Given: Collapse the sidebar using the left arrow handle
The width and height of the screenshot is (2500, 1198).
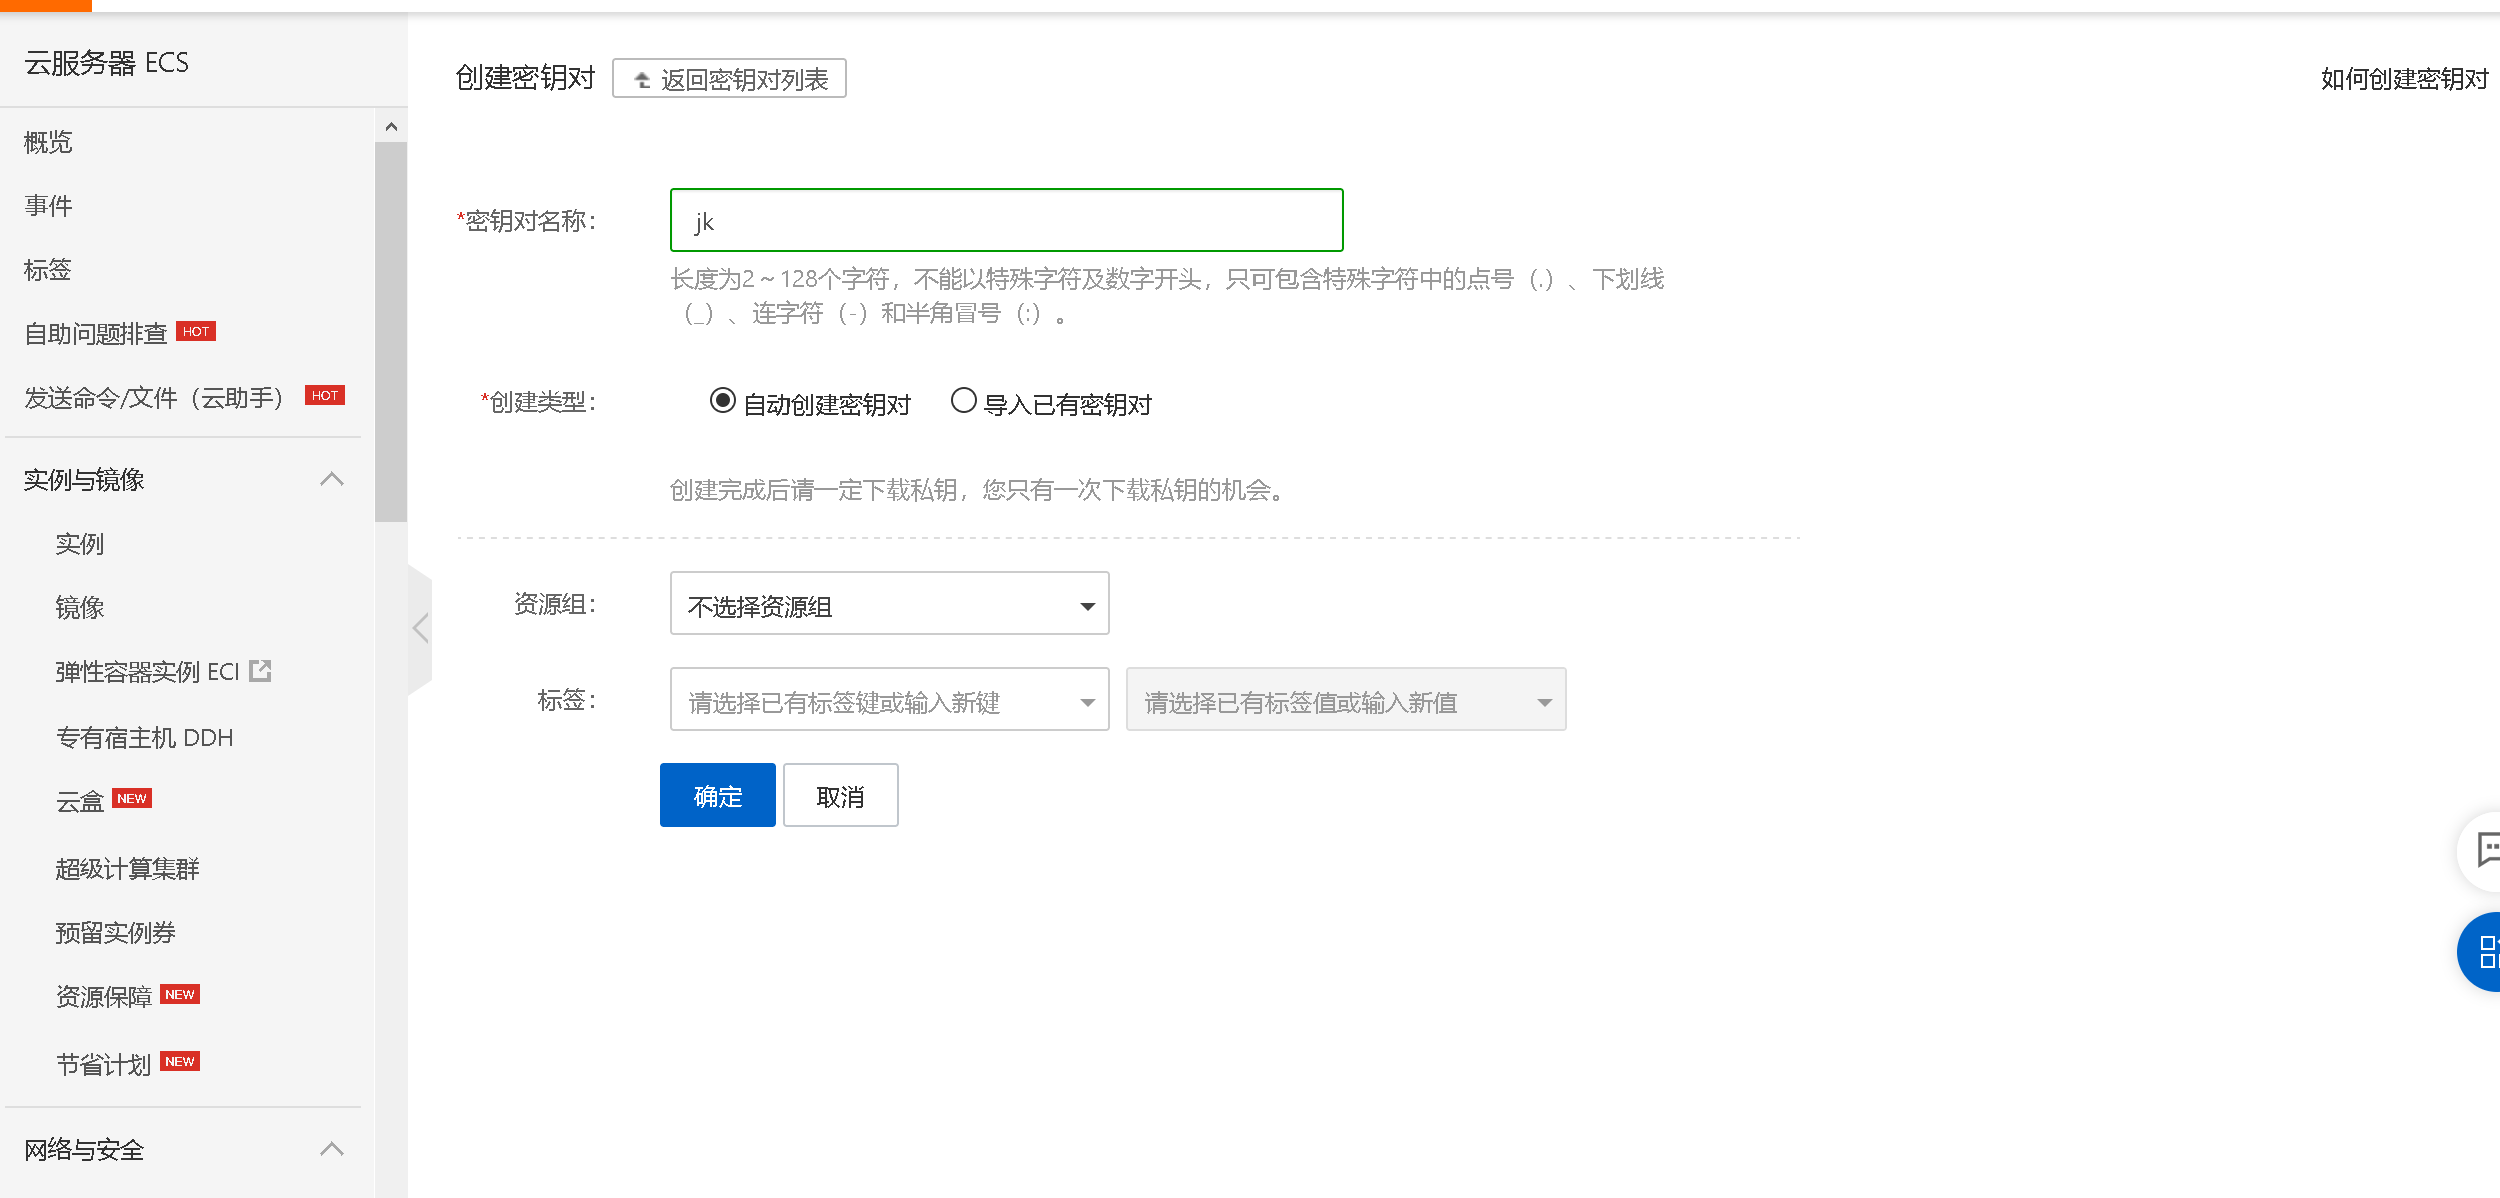Looking at the screenshot, I should (x=420, y=628).
